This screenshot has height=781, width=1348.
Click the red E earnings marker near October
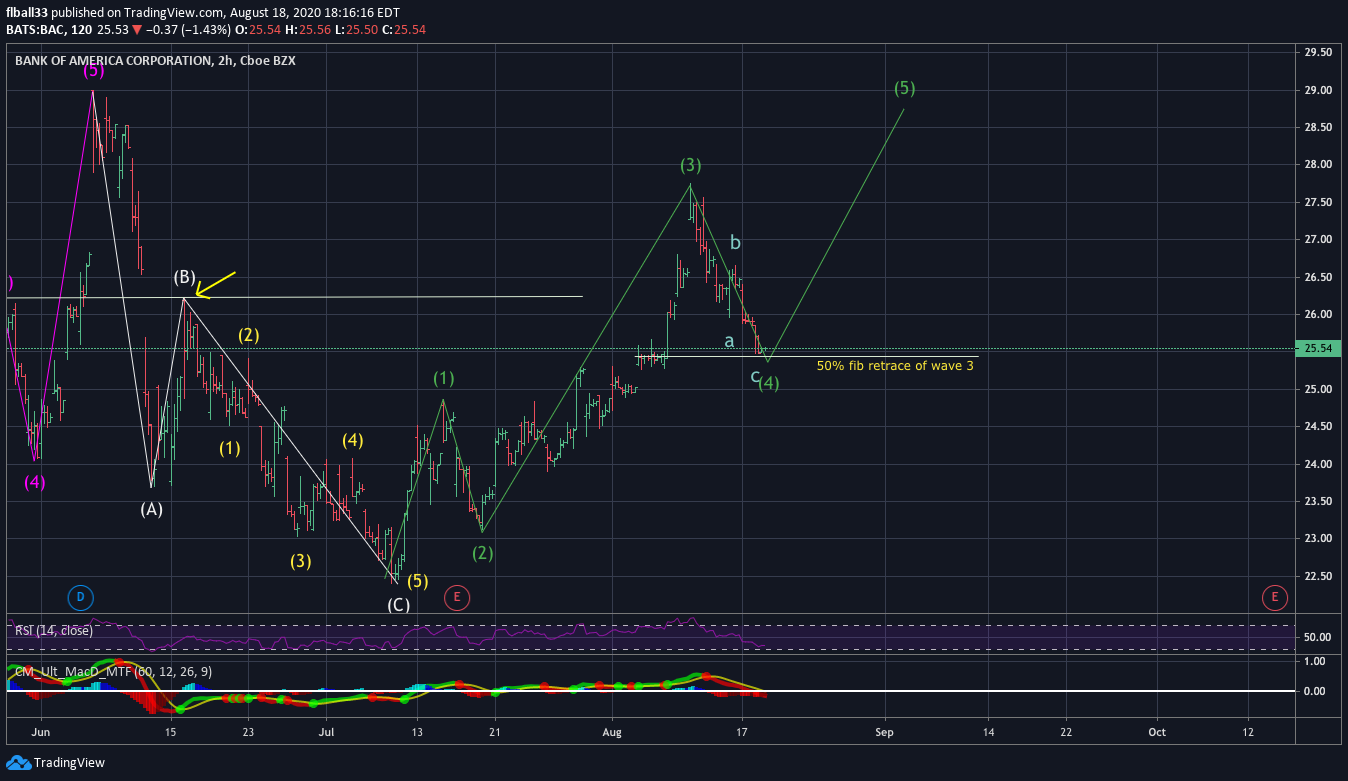tap(1275, 598)
